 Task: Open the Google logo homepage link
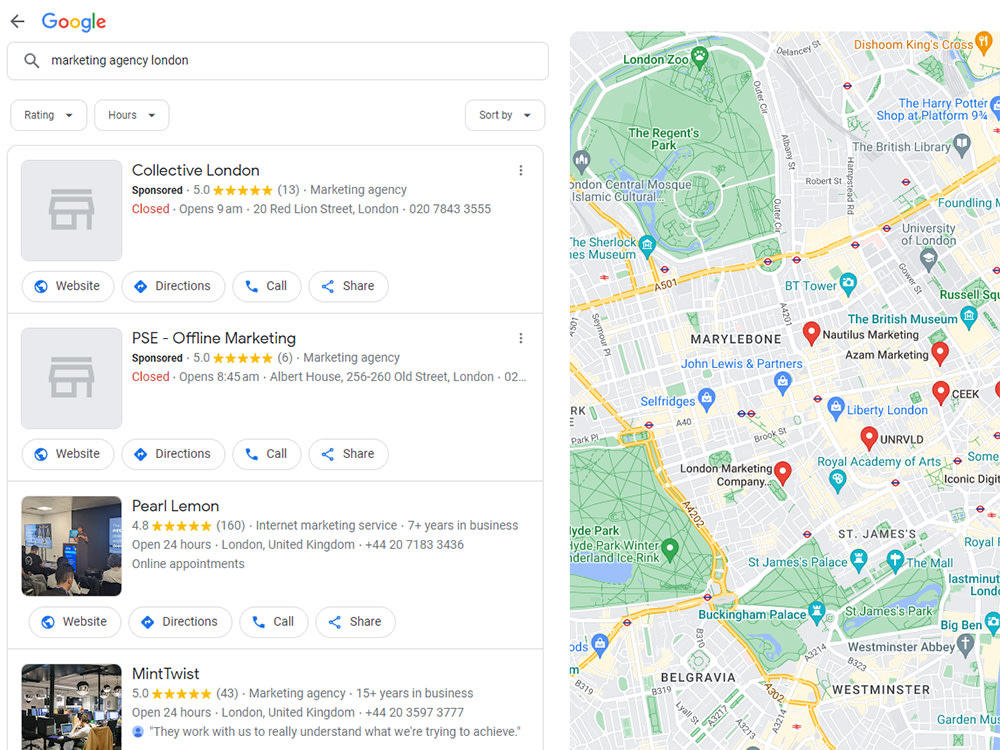(x=74, y=22)
